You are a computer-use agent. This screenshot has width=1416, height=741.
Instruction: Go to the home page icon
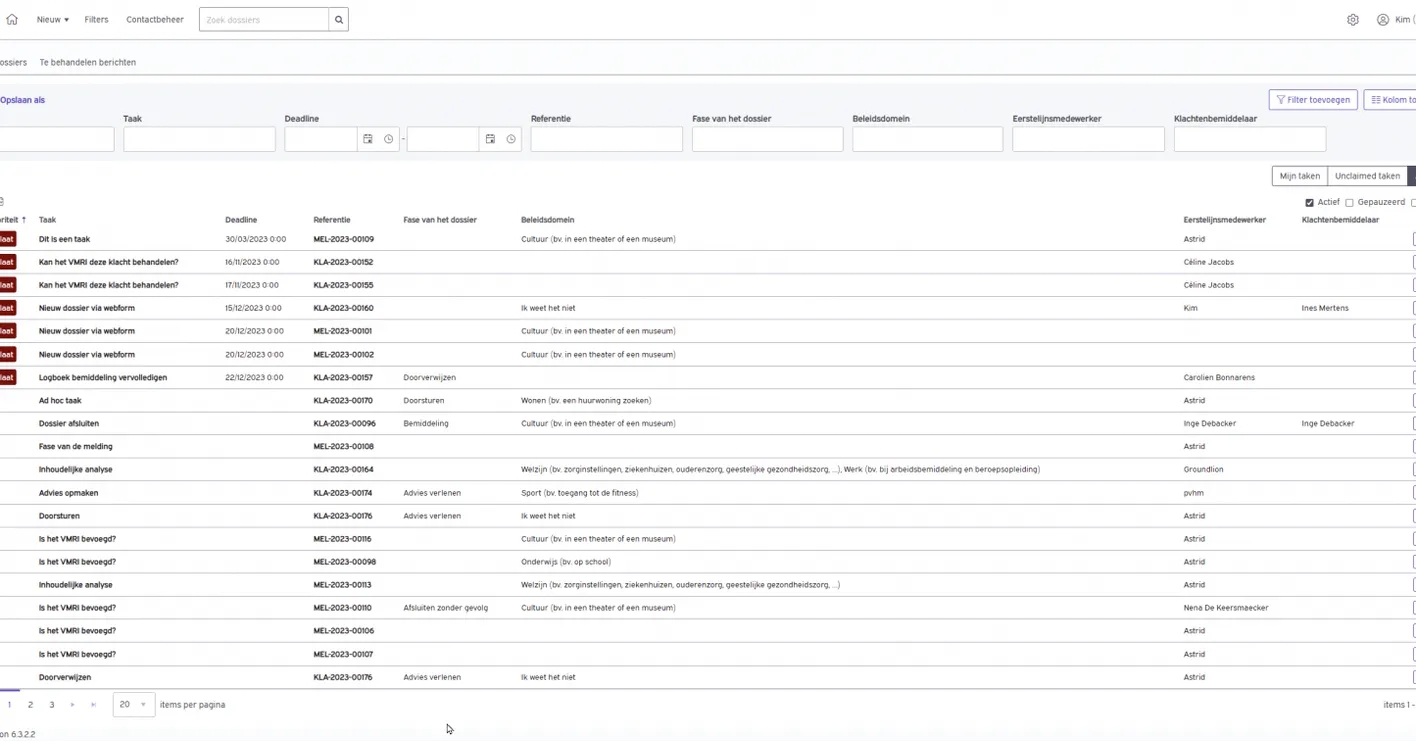coord(12,19)
